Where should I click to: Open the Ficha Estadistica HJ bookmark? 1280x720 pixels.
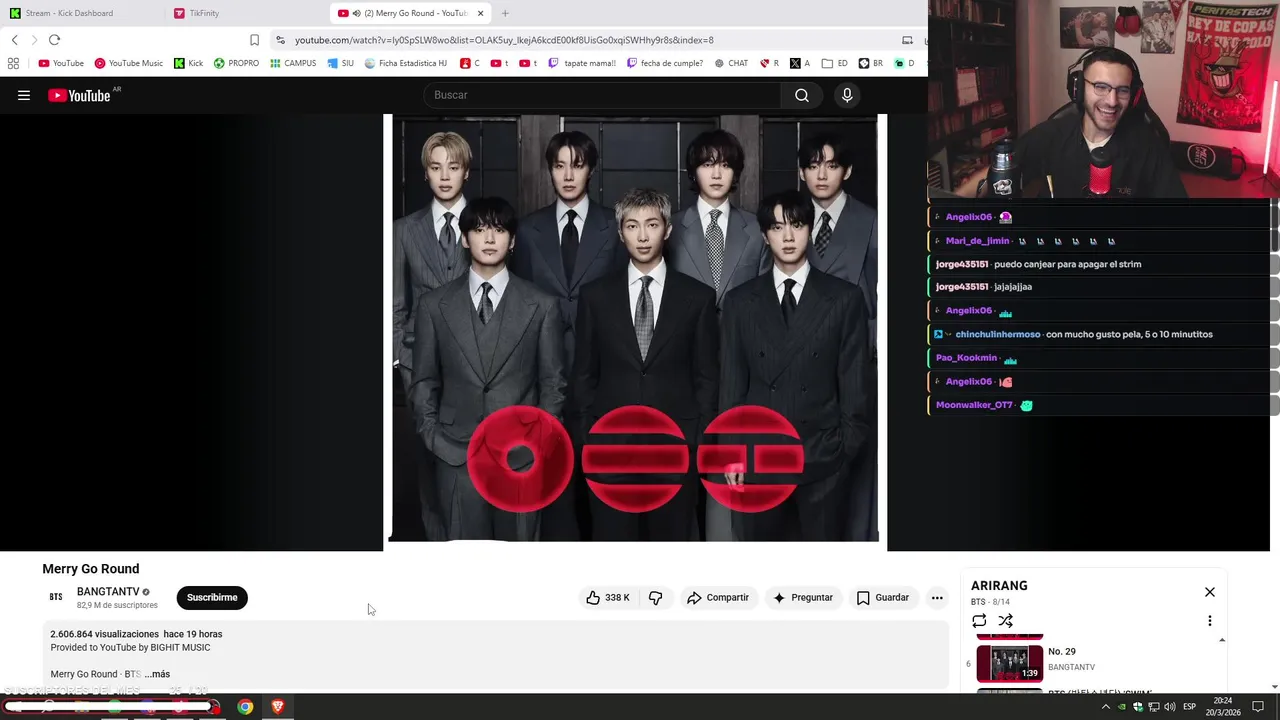405,63
